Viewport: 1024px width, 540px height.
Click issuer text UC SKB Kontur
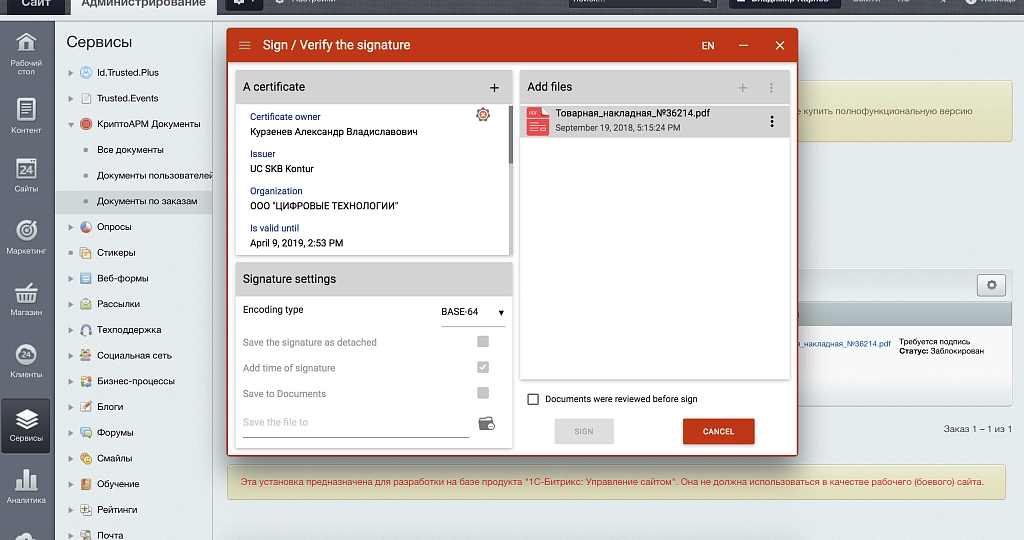[281, 169]
